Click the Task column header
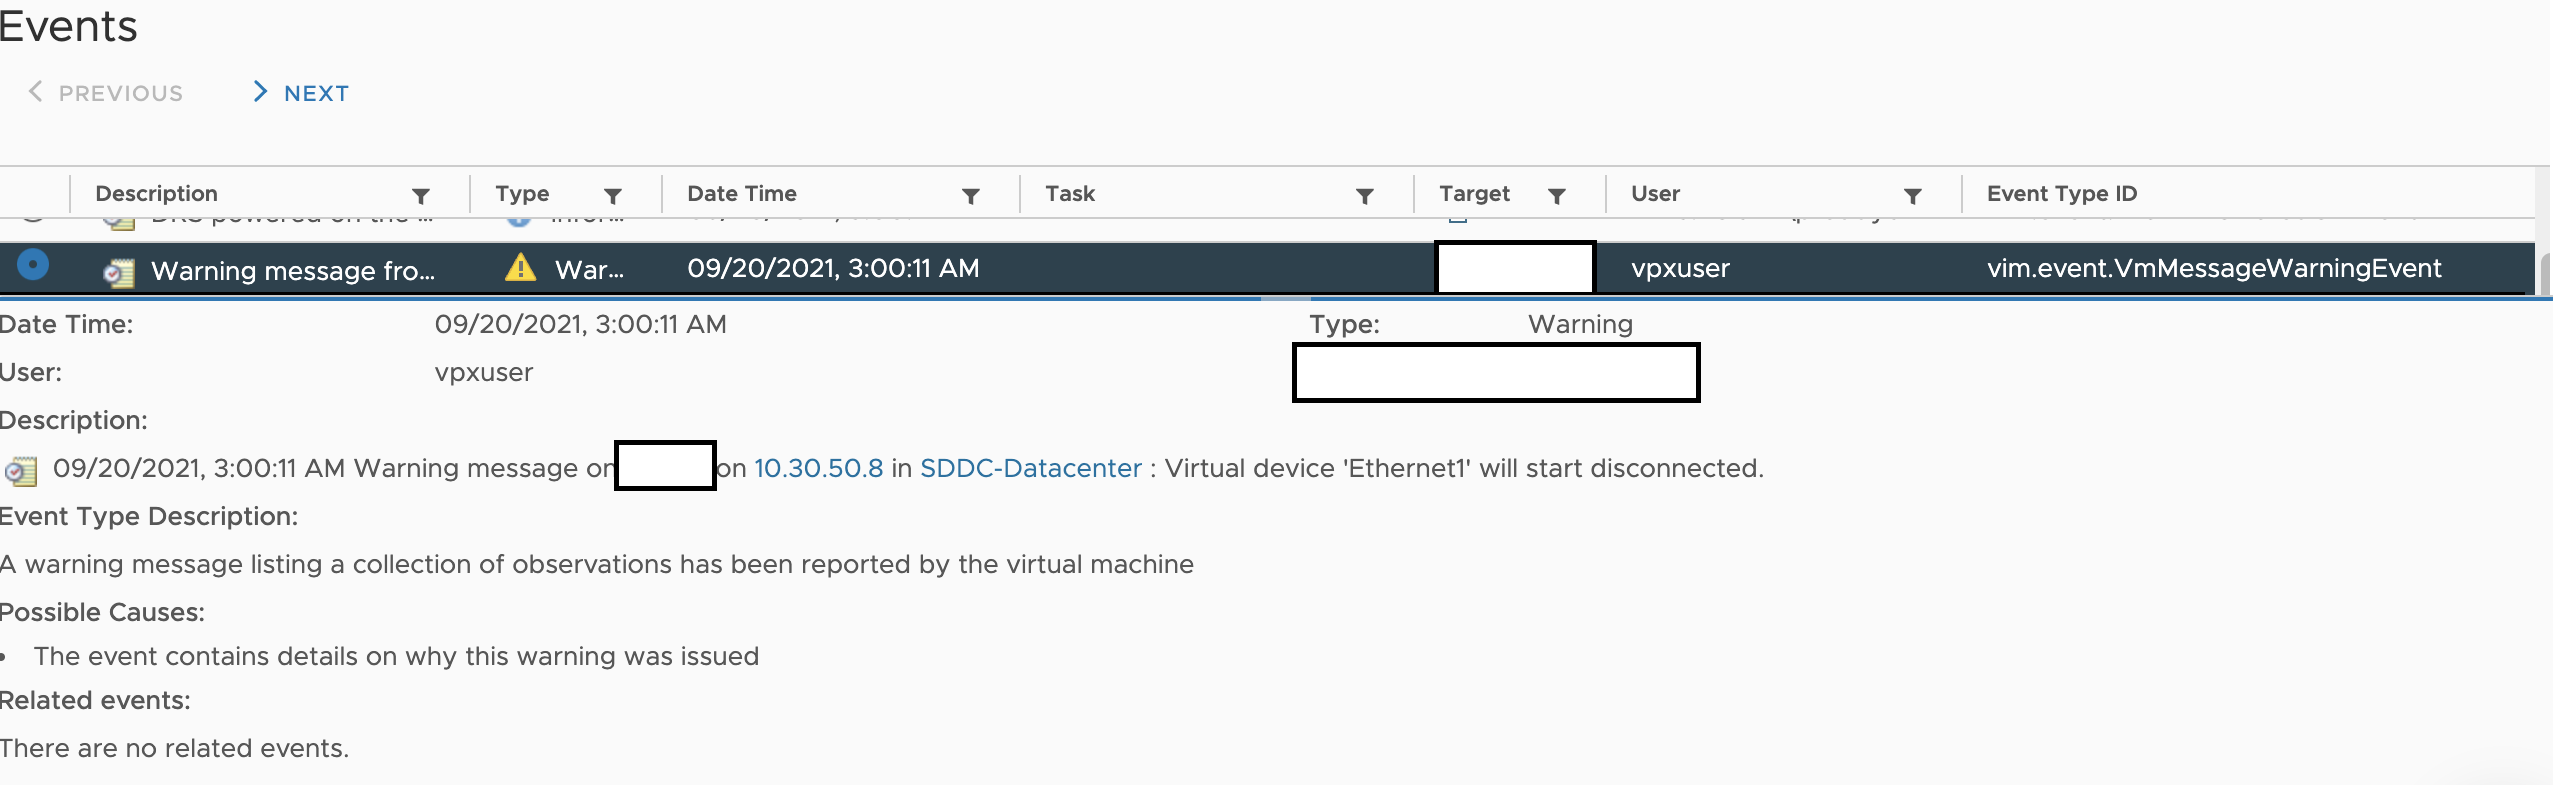The height and width of the screenshot is (797, 2553). 1070,194
